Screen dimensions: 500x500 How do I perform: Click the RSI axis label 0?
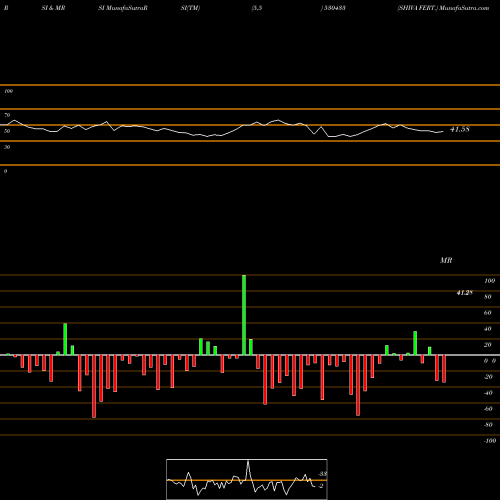(5, 171)
